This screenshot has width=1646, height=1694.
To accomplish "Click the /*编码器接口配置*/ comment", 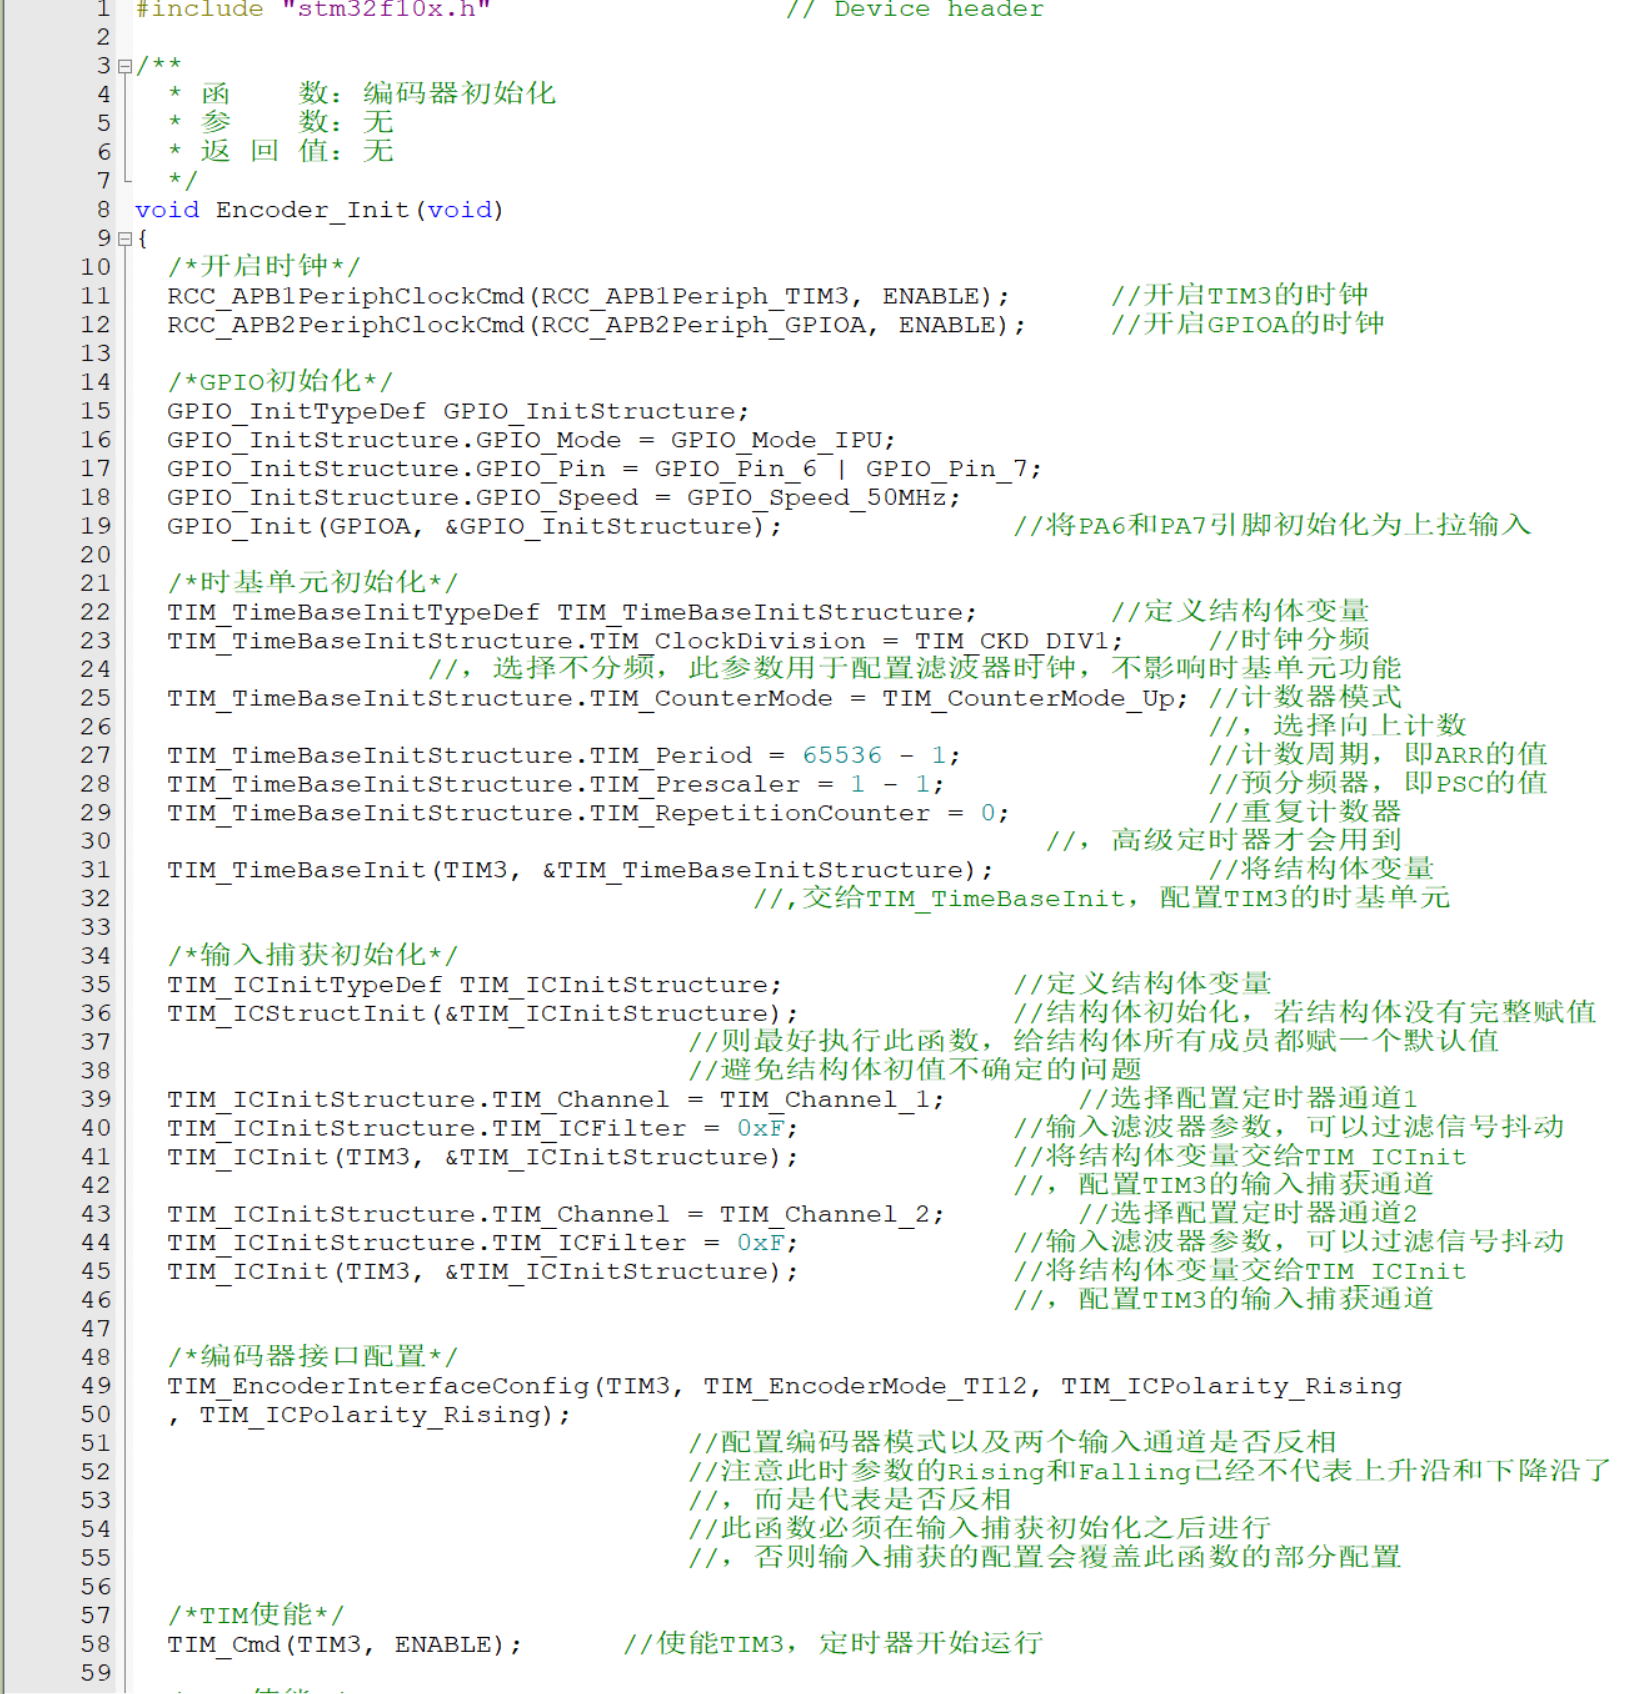I will (x=312, y=1357).
